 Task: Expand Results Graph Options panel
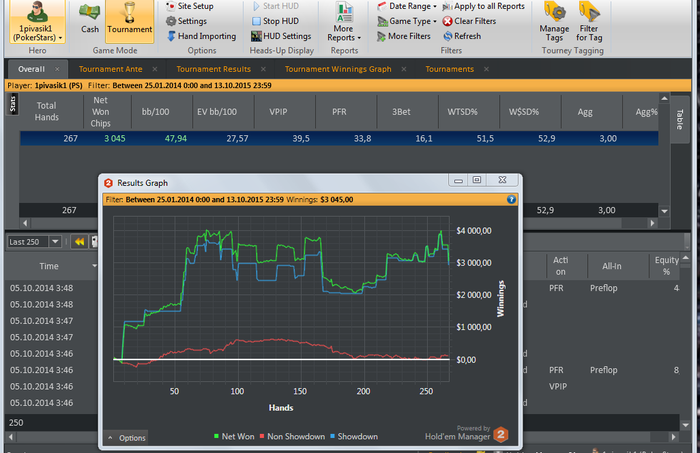[127, 438]
